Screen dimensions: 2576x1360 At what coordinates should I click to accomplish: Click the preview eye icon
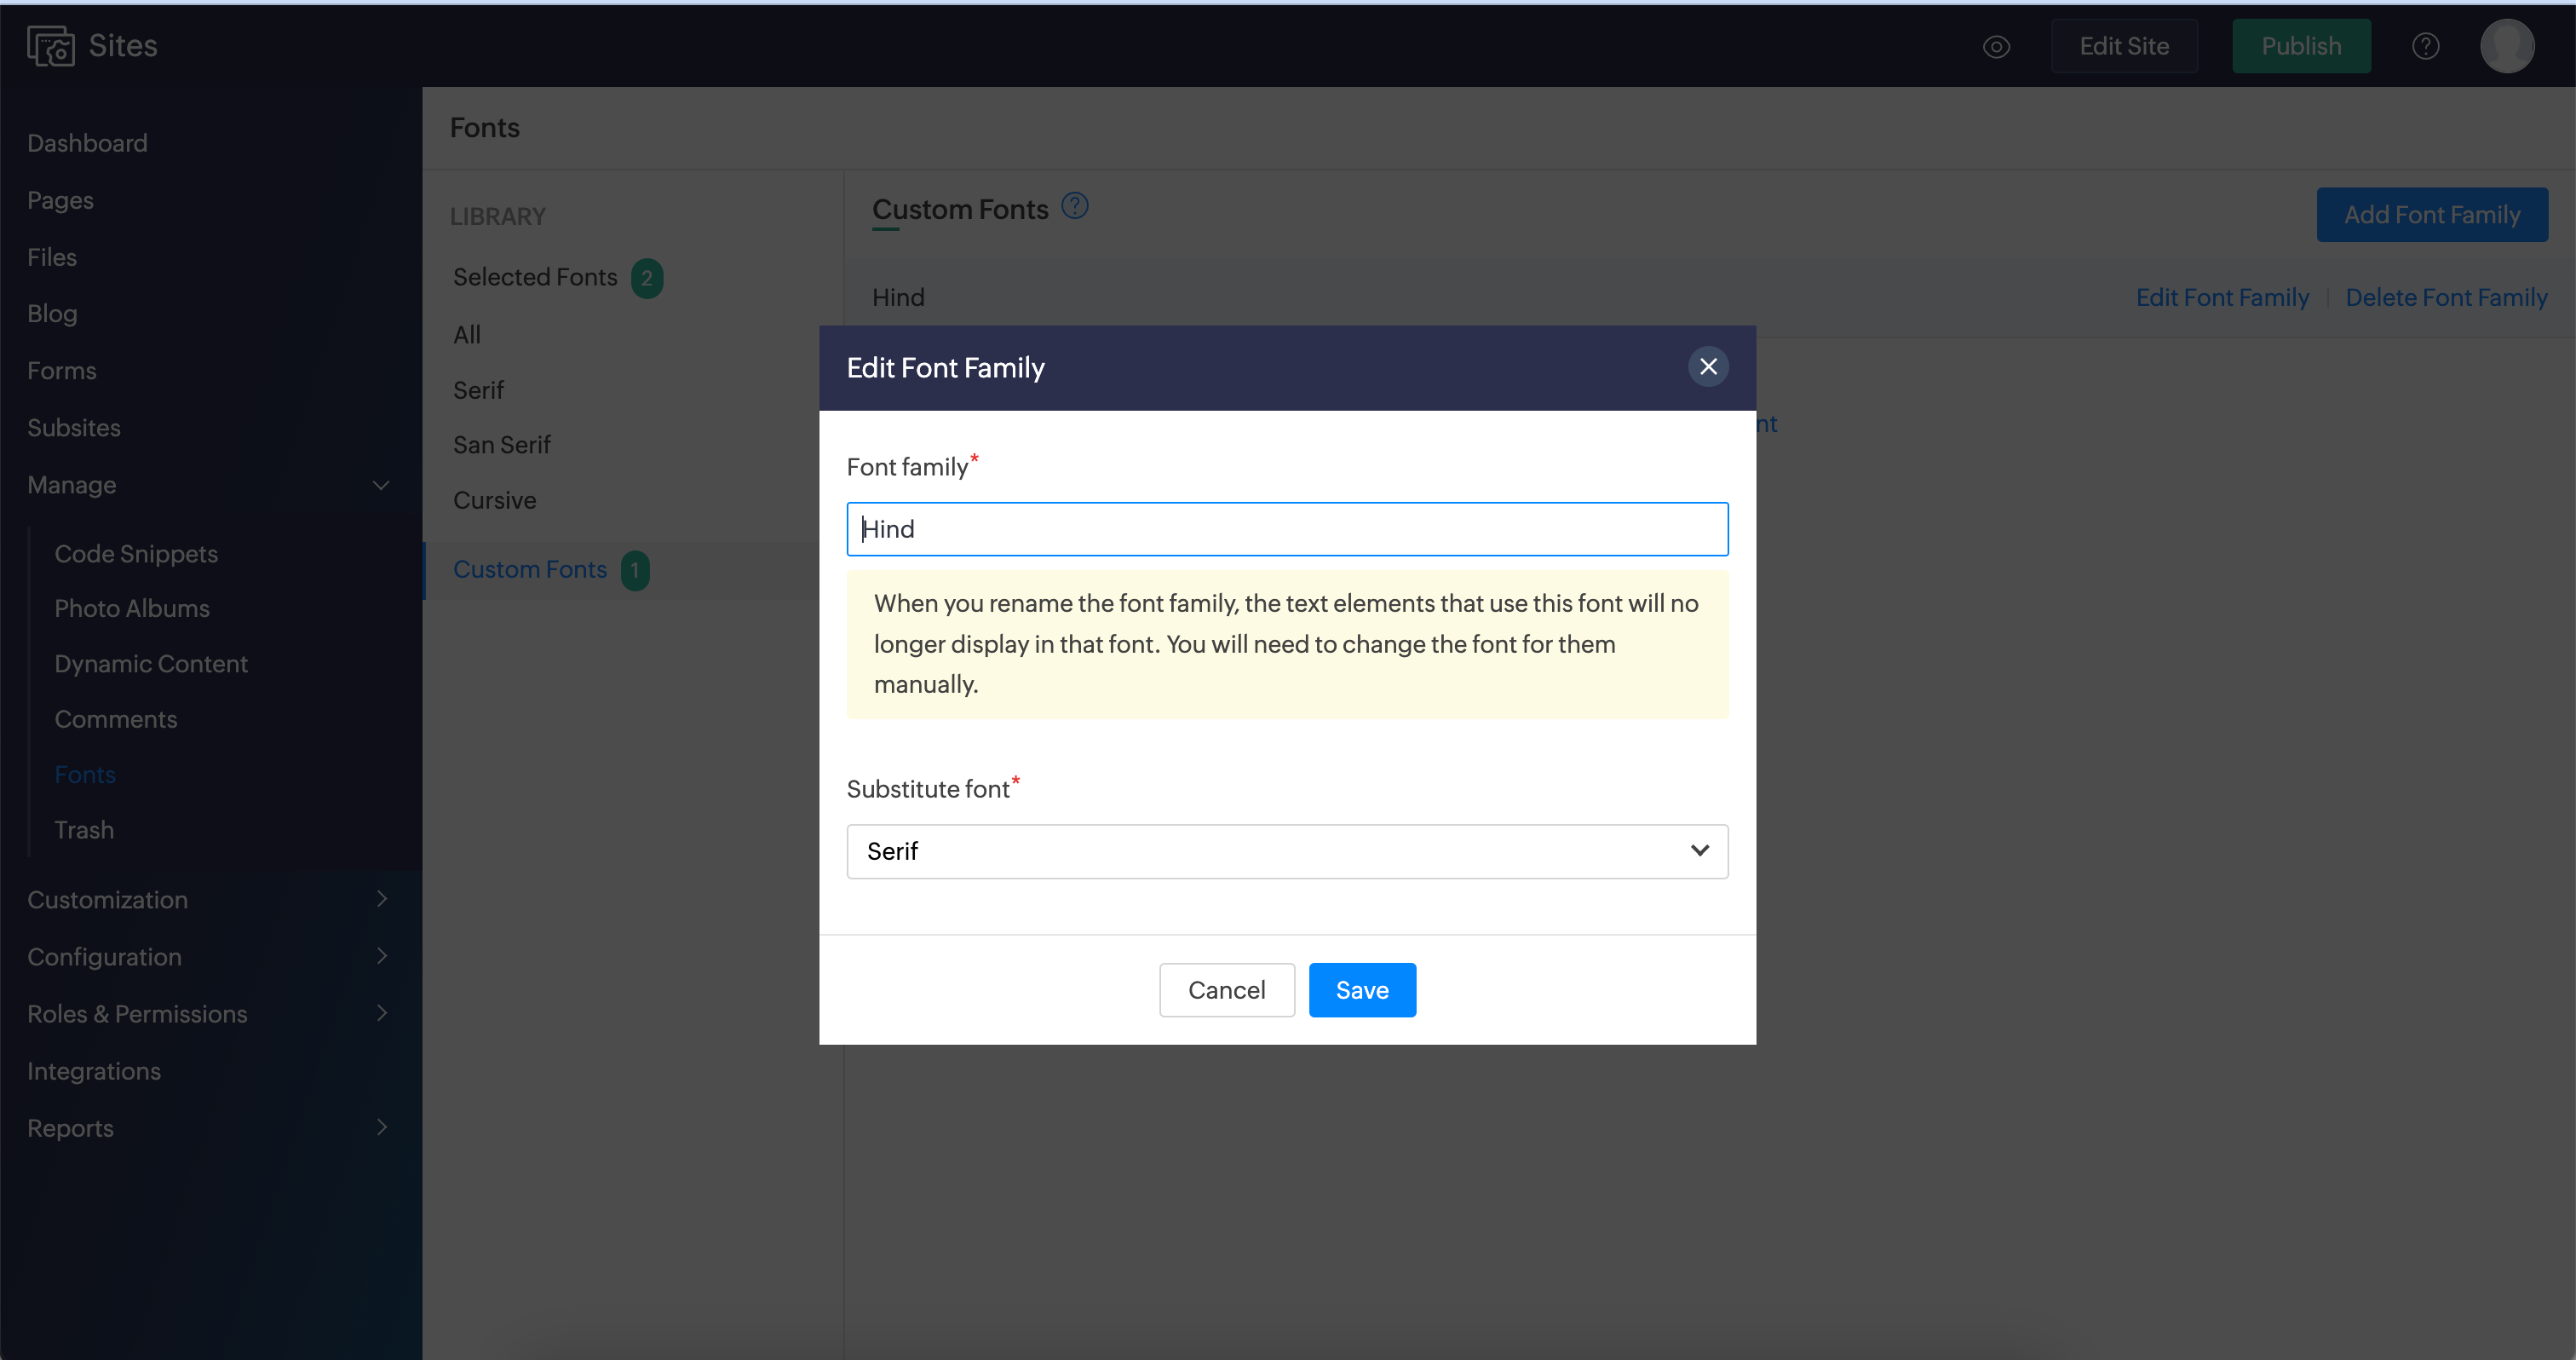pos(1996,47)
